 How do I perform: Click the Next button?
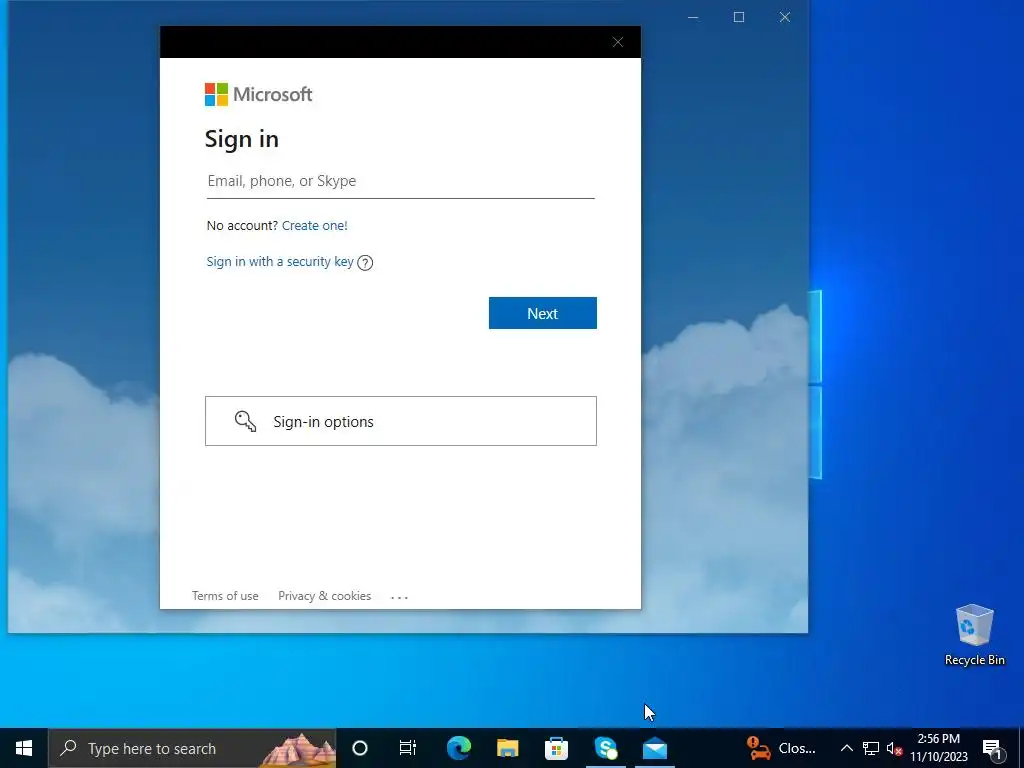click(542, 313)
